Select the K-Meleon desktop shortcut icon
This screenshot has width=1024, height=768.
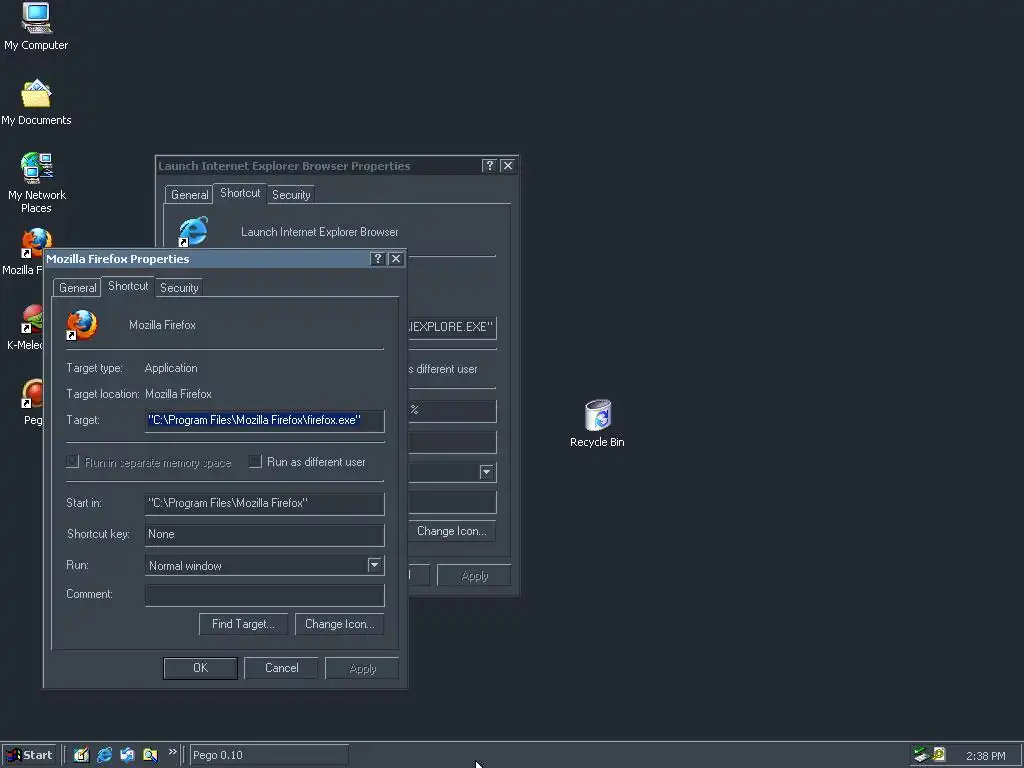[31, 319]
